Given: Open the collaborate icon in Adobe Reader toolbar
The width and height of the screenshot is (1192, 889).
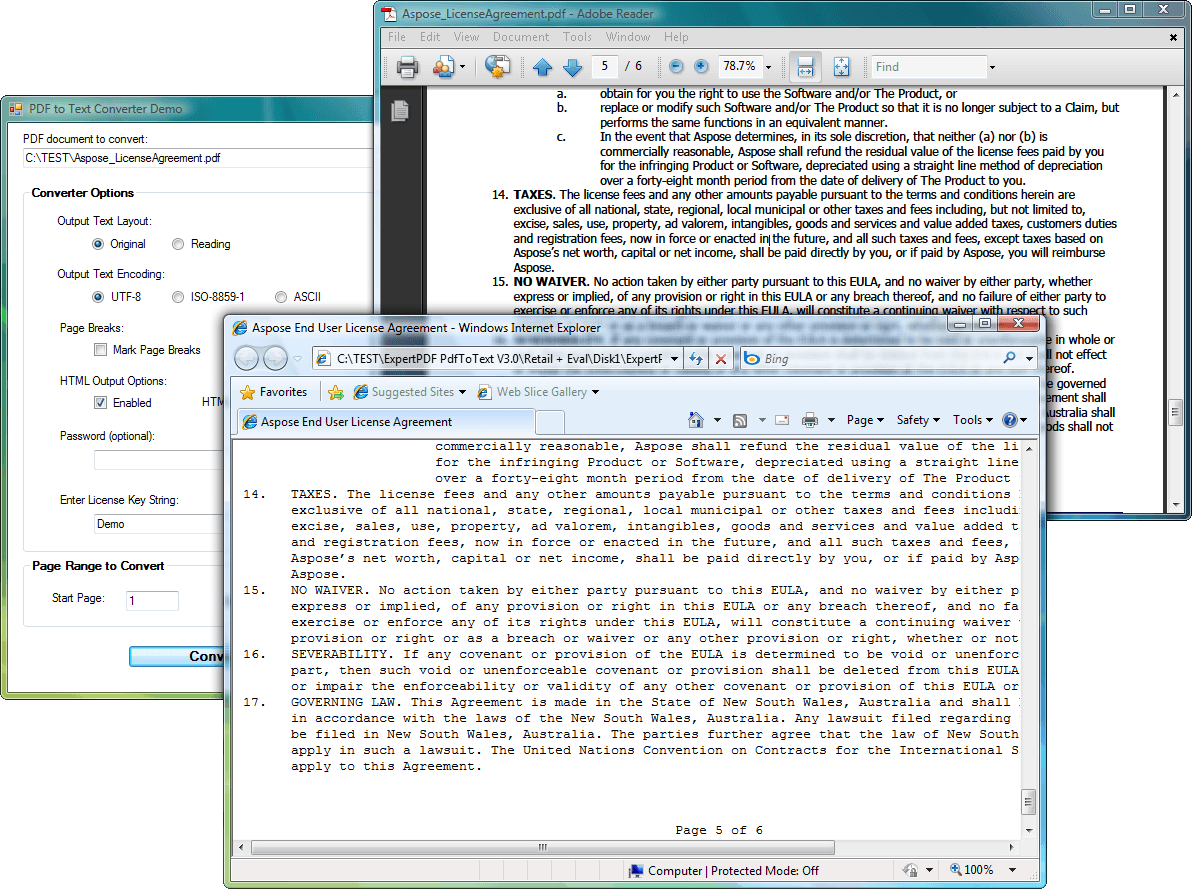Looking at the screenshot, I should (442, 67).
